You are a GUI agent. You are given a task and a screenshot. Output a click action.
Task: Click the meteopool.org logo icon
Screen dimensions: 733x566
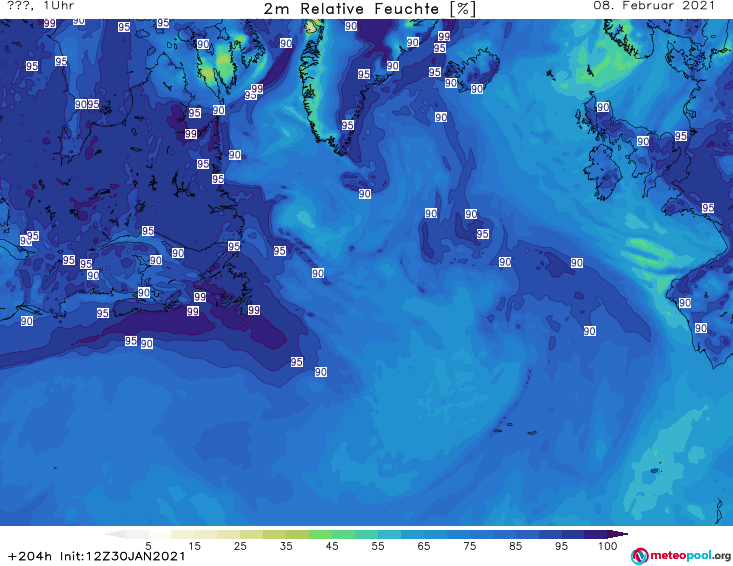[639, 556]
